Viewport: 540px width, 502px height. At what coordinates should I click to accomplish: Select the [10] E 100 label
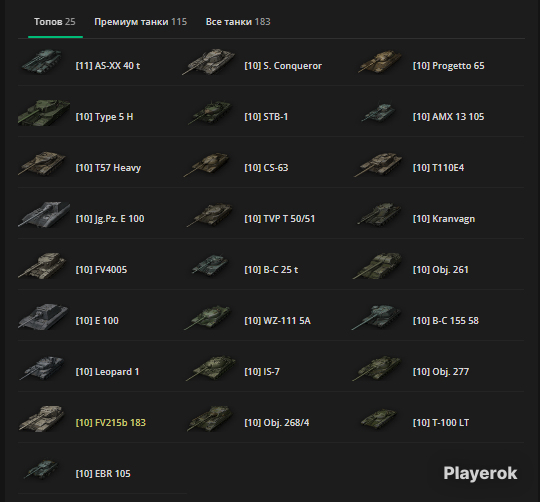(x=97, y=321)
